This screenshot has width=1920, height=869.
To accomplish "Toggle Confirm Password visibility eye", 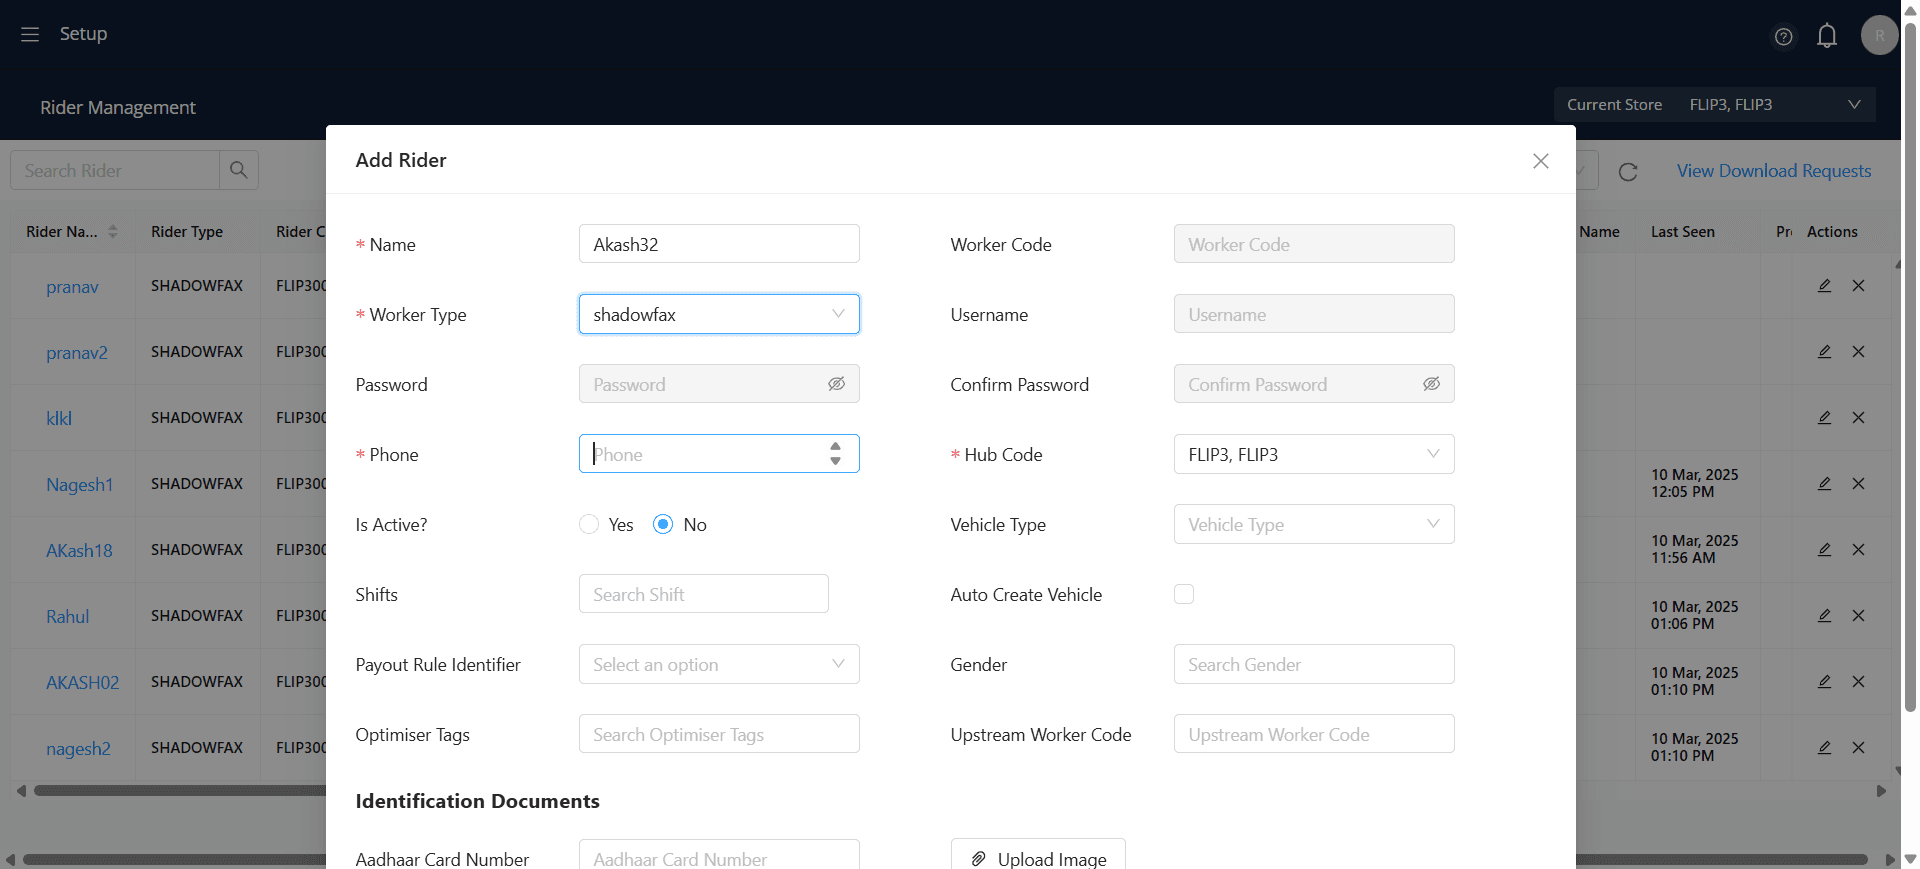I will (x=1431, y=384).
